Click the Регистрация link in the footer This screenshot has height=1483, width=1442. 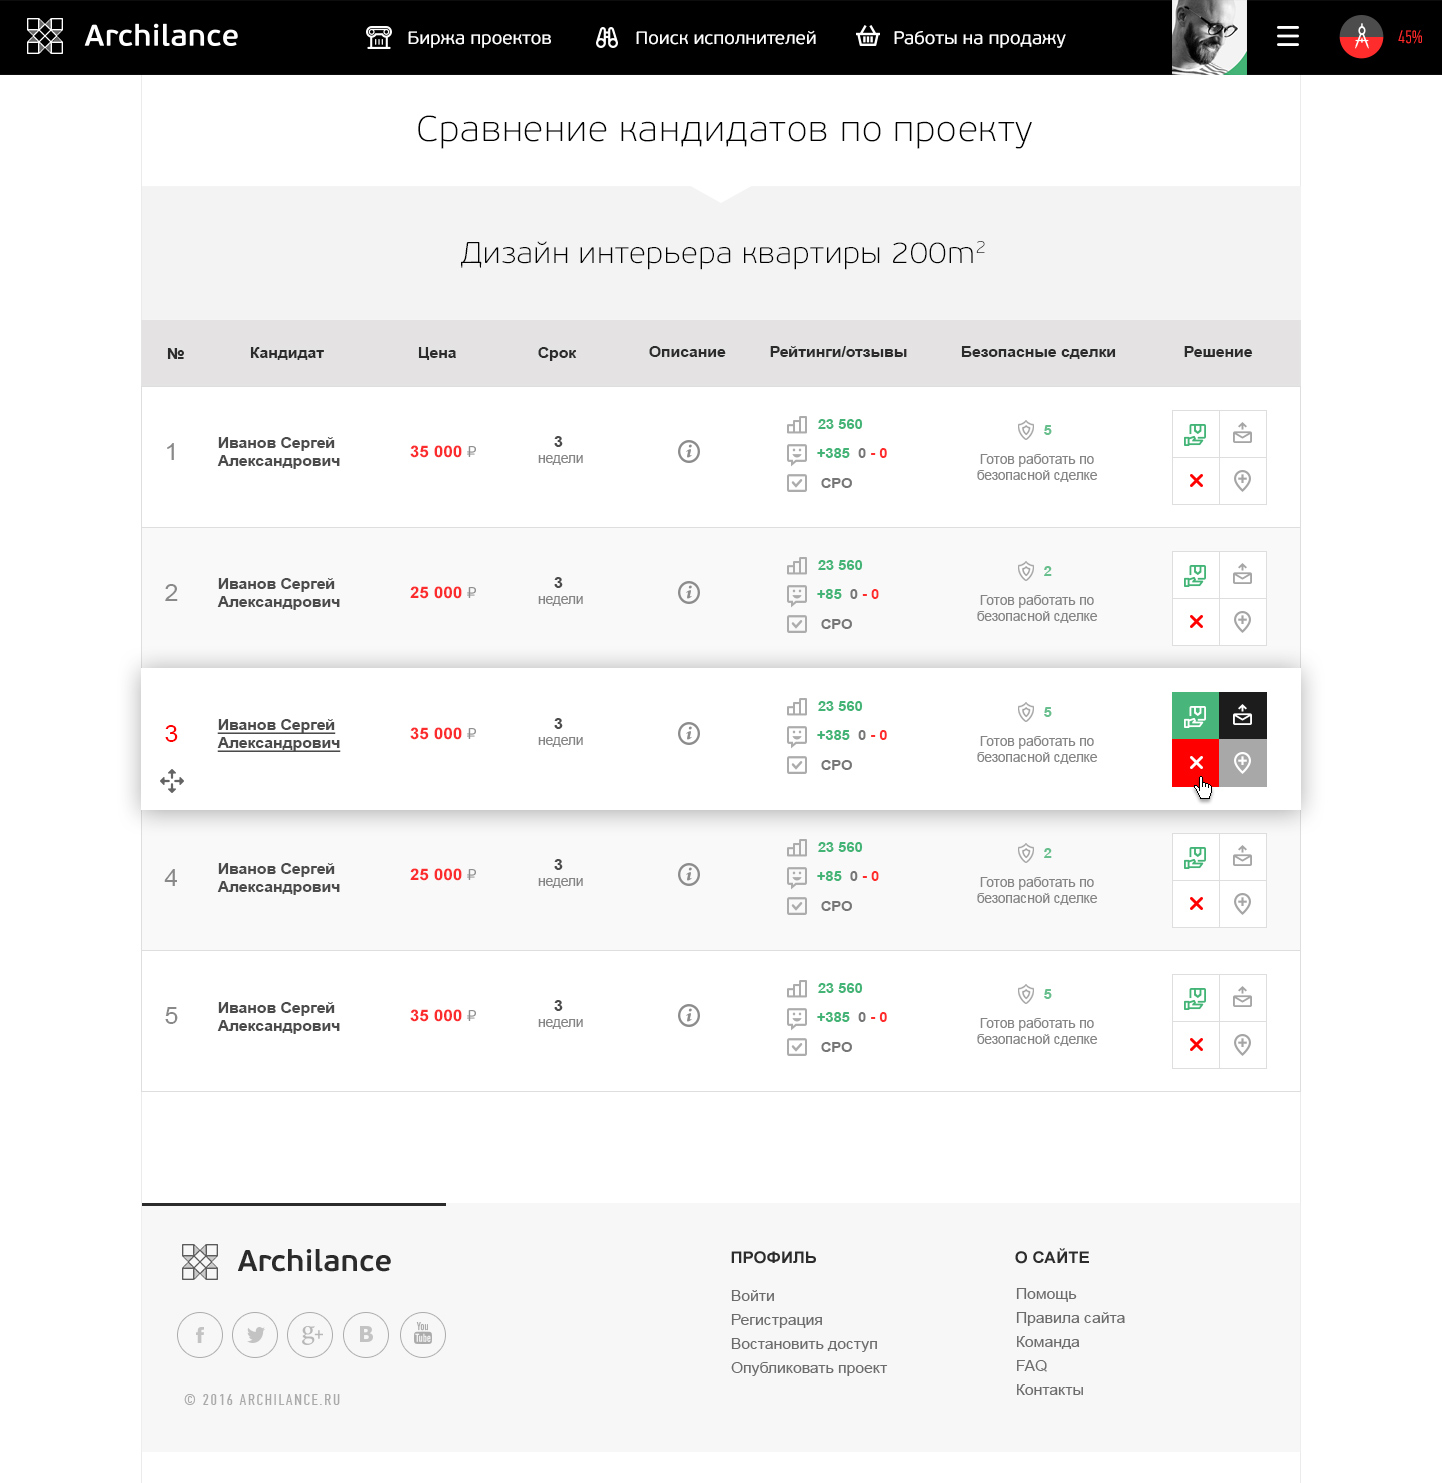pos(776,1320)
